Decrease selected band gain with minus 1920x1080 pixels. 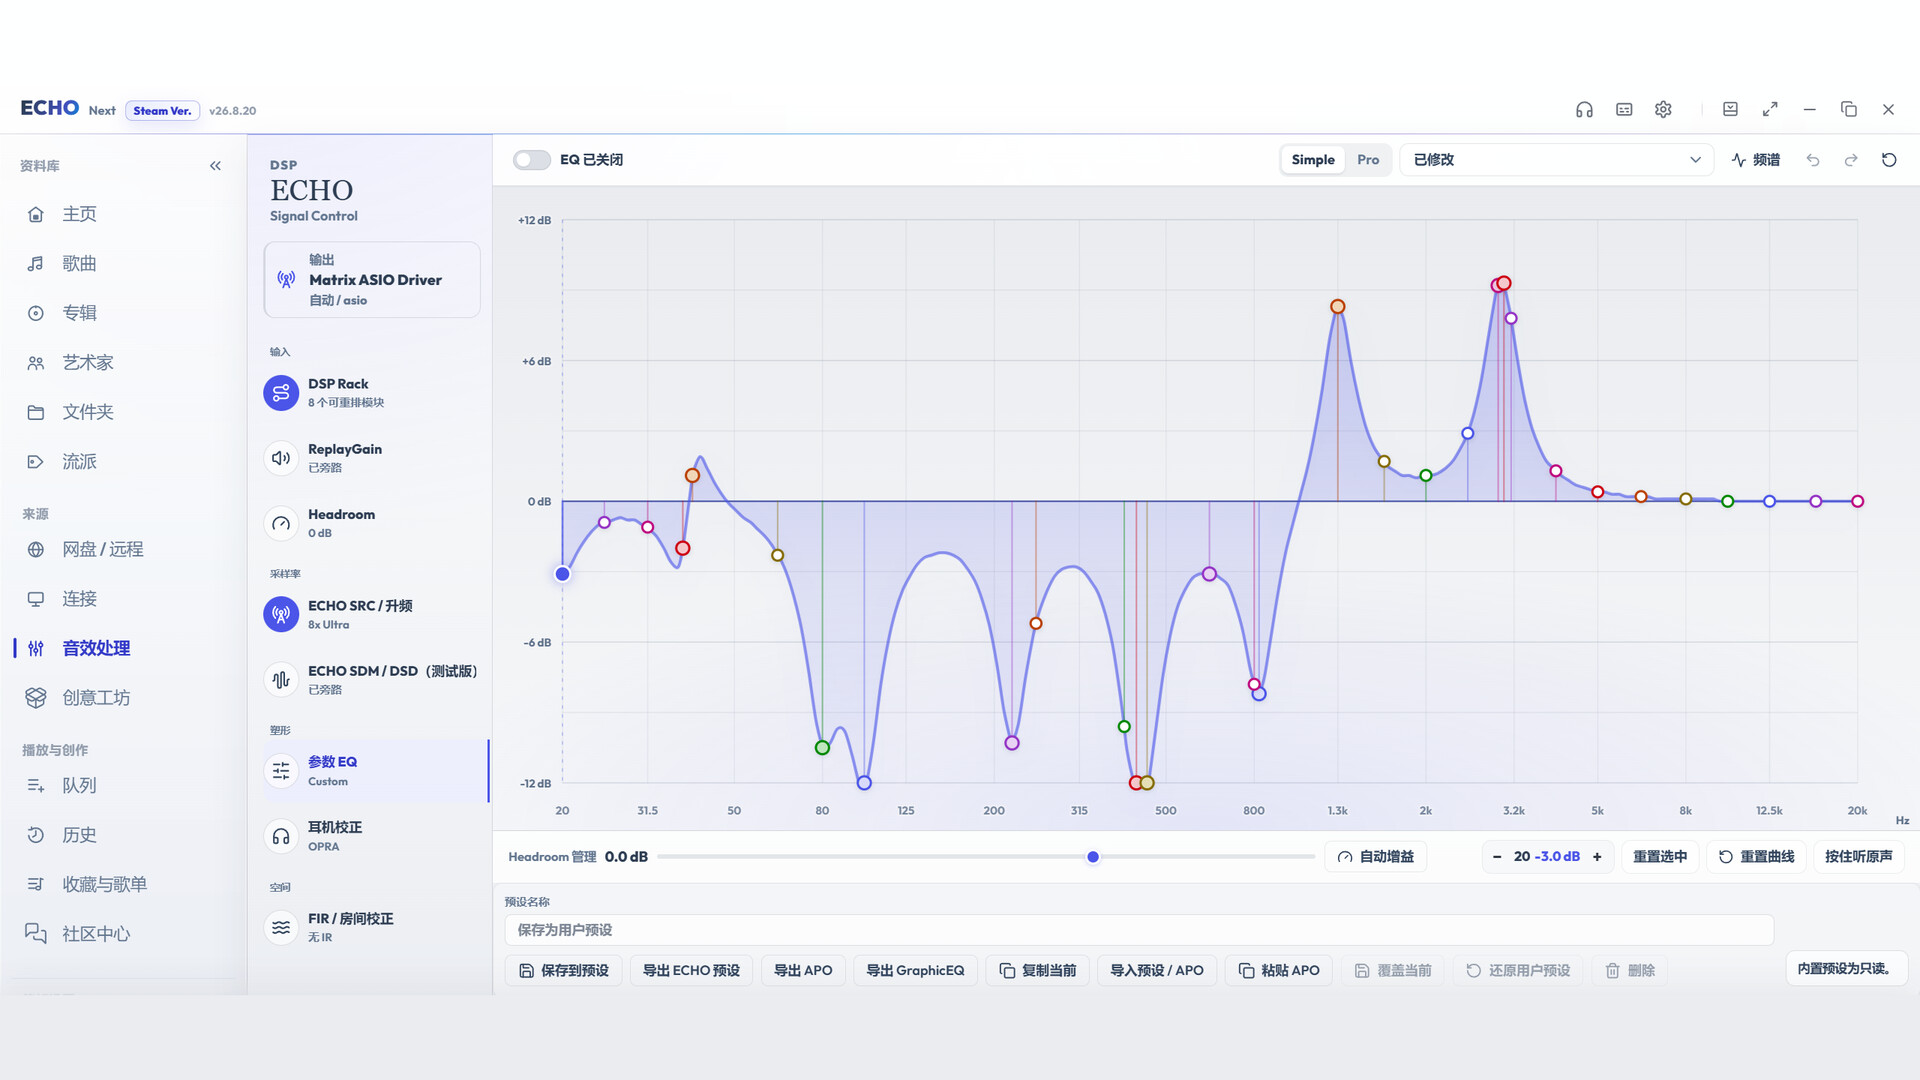[1497, 857]
